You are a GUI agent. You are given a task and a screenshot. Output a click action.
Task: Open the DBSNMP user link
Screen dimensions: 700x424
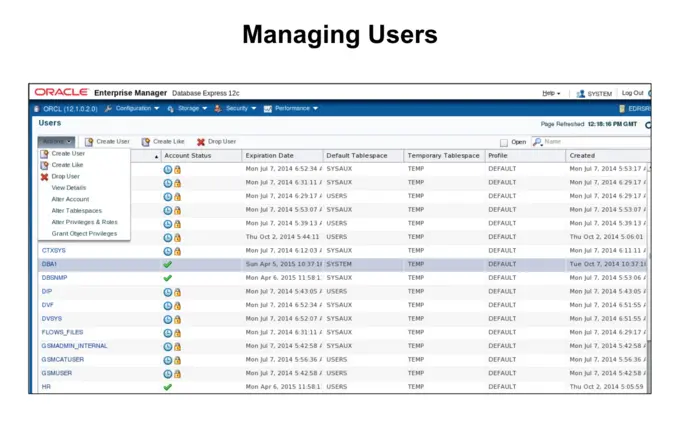click(54, 278)
